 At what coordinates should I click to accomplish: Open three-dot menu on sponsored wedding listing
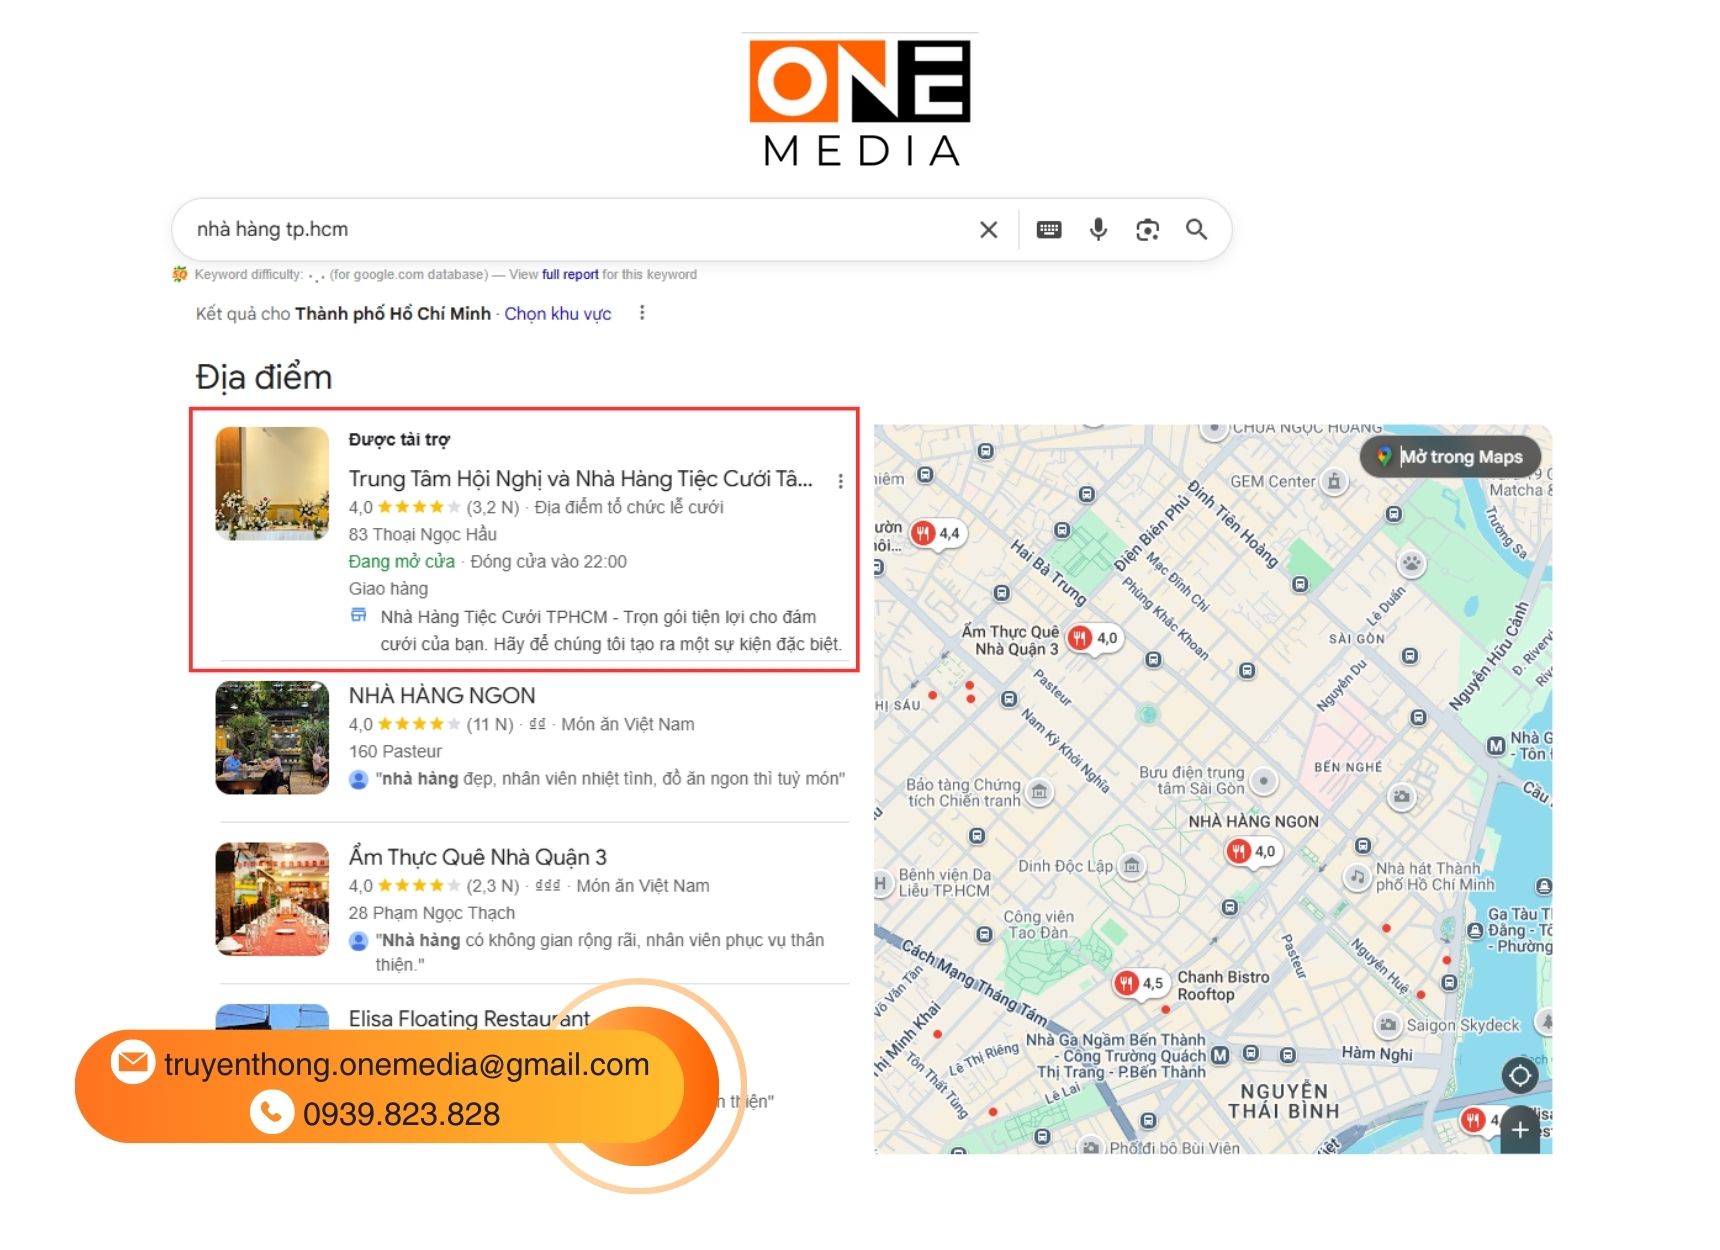(x=840, y=481)
